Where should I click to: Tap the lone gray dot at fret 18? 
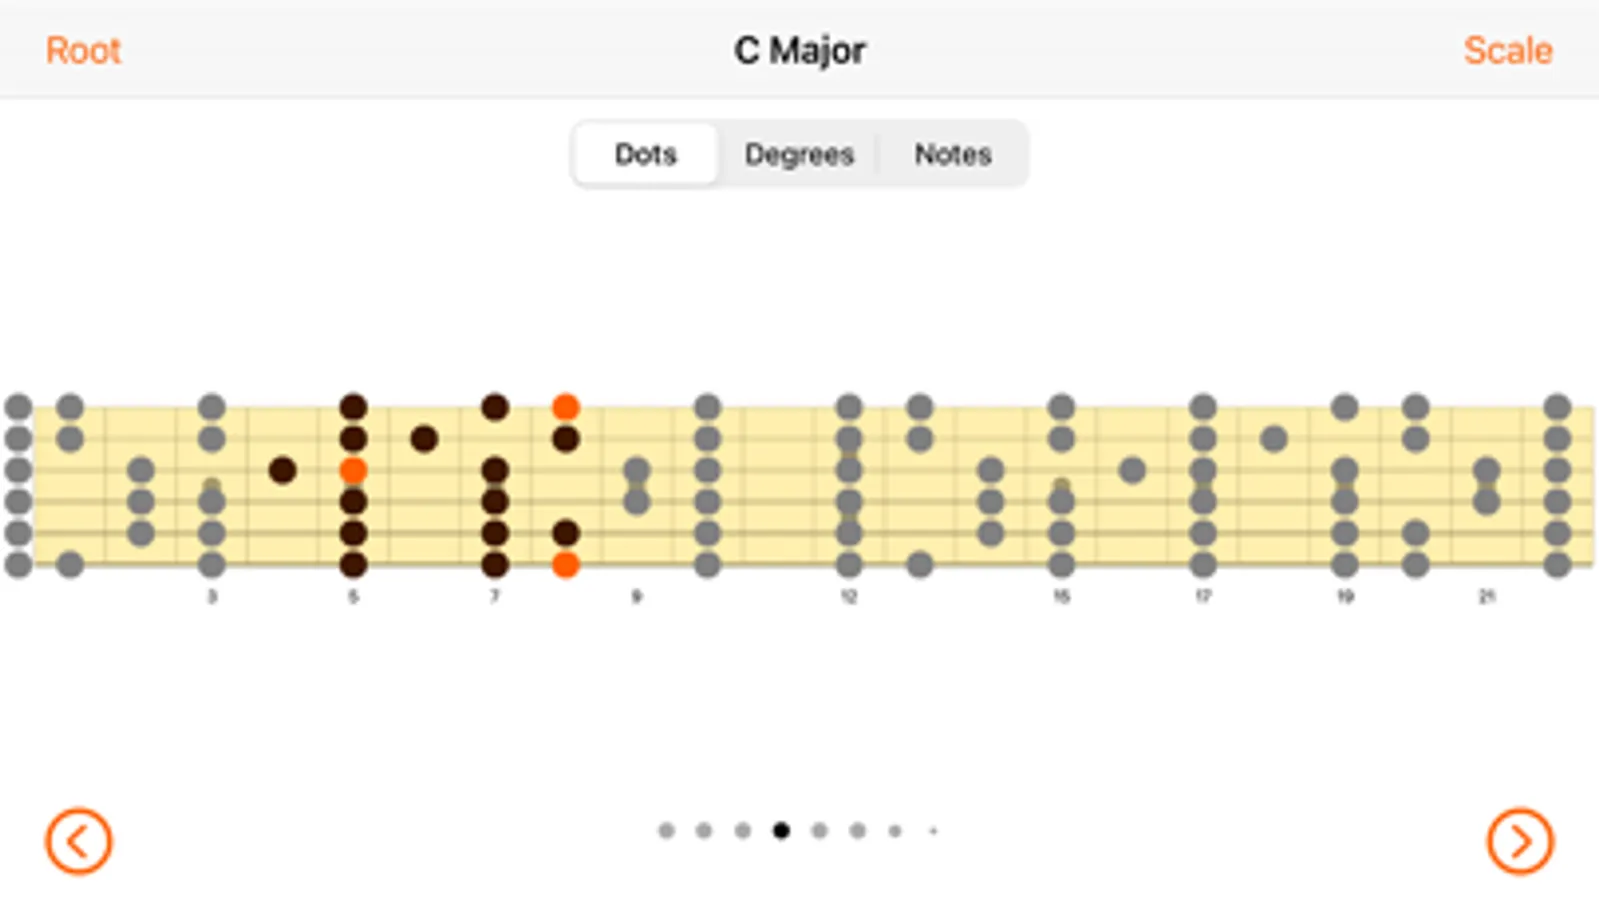point(1273,438)
